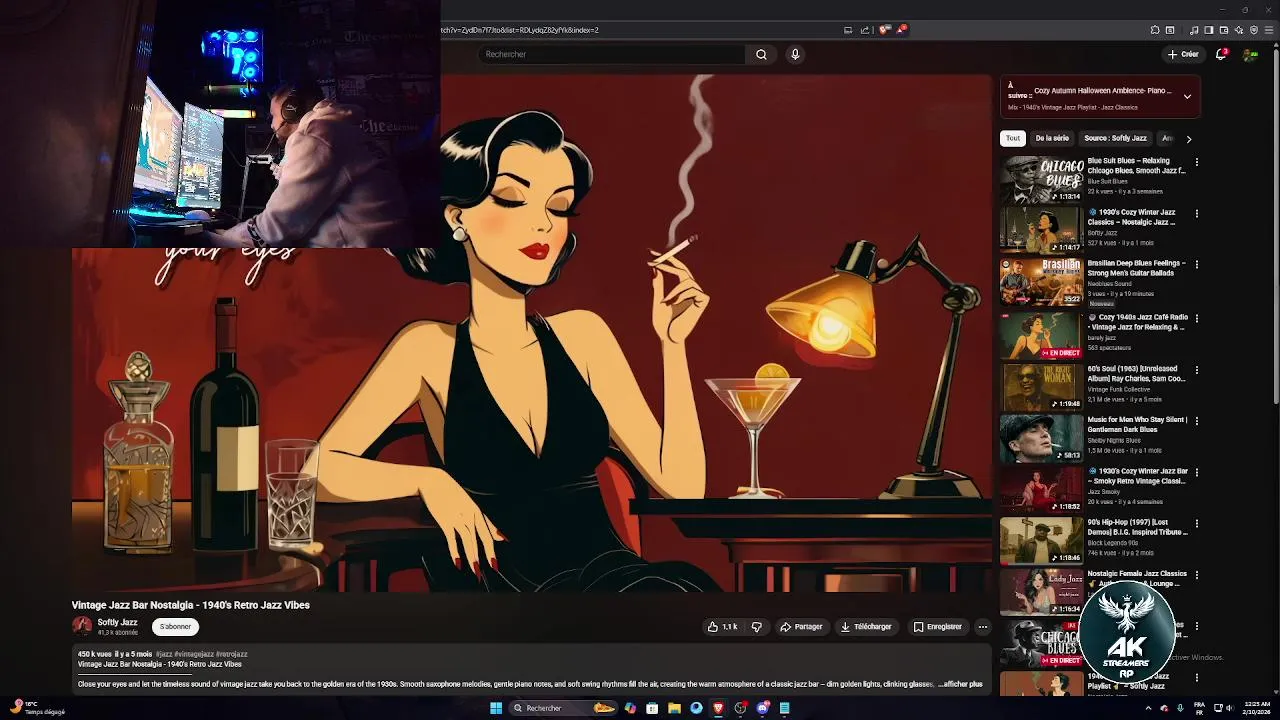The image size is (1280, 720).
Task: Click the Enregistrer save button
Action: pyautogui.click(x=938, y=627)
